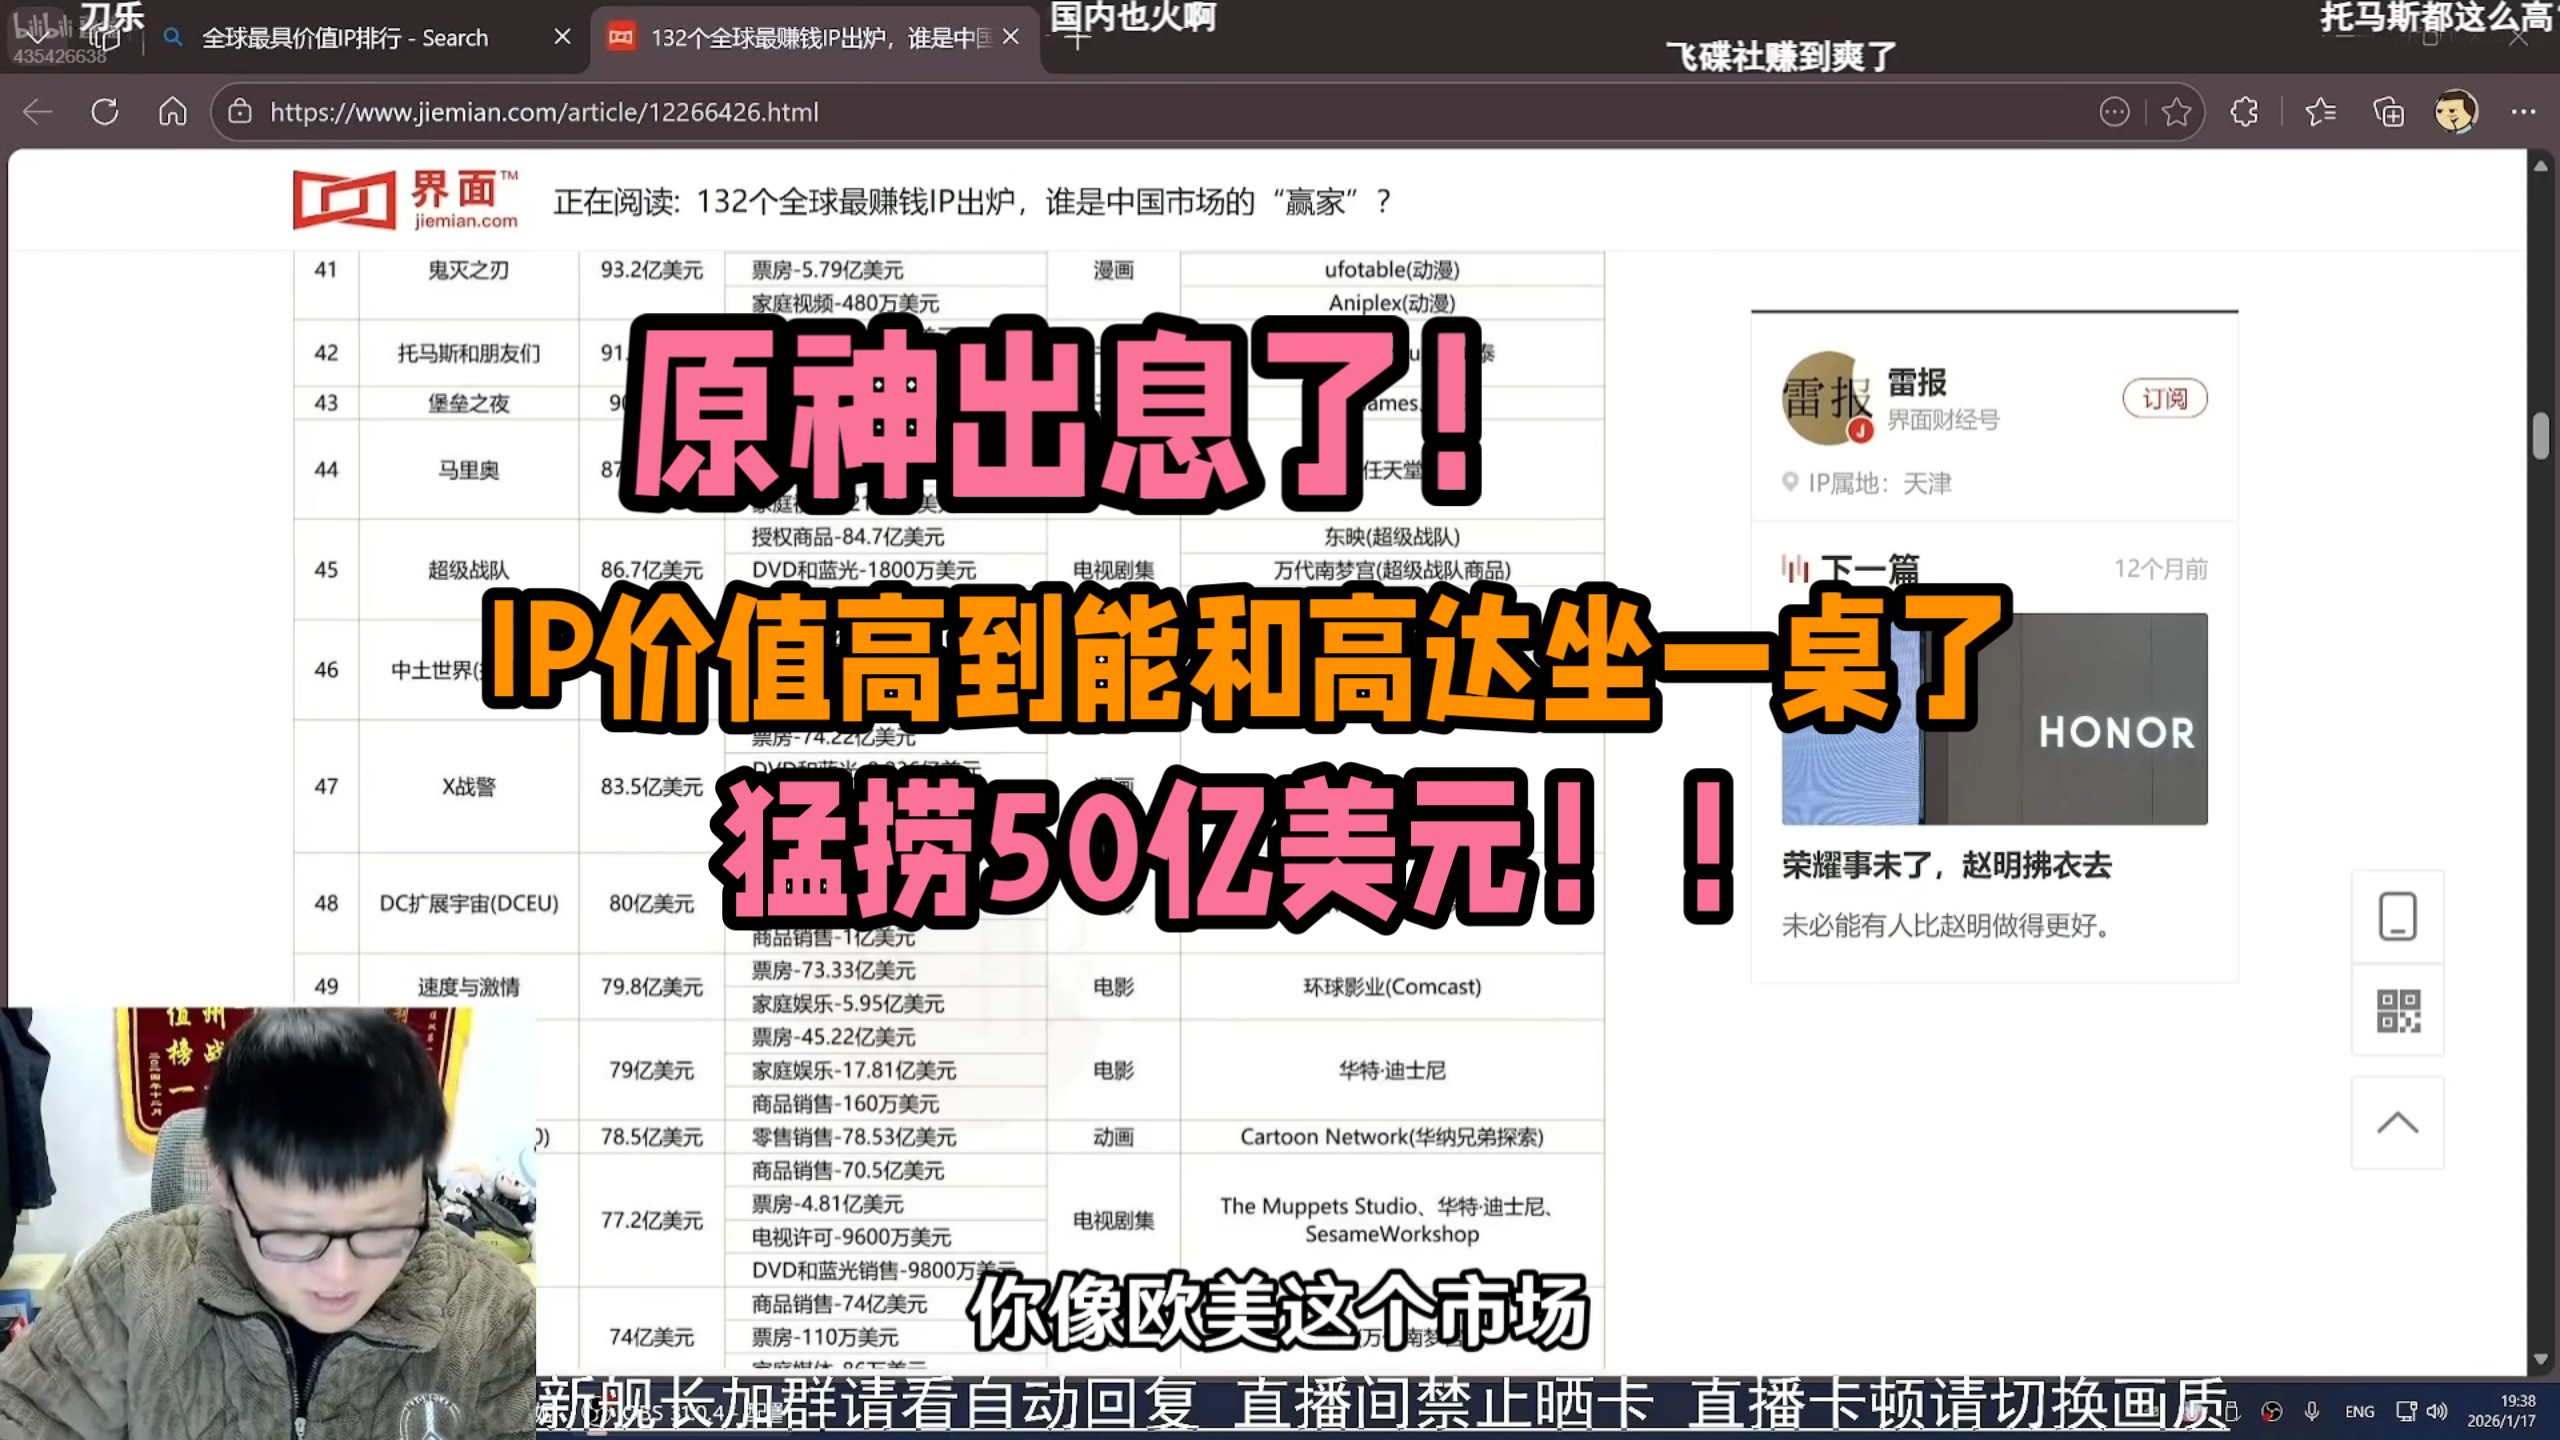Open the browser settings menu (three dots)
This screenshot has height=1440, width=2560.
(2529, 112)
